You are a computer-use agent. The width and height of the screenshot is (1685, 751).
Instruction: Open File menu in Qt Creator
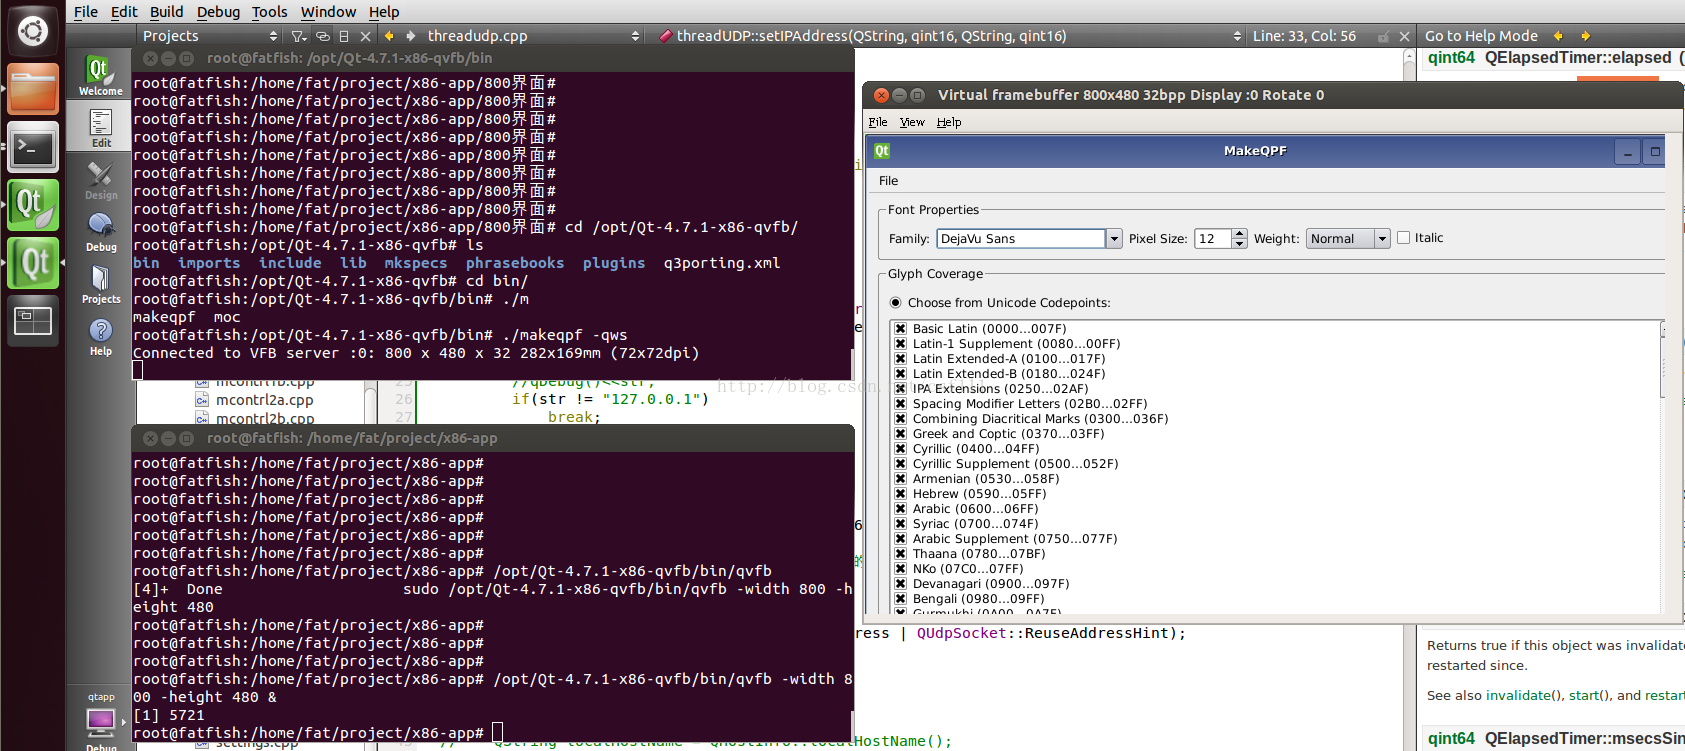click(86, 12)
